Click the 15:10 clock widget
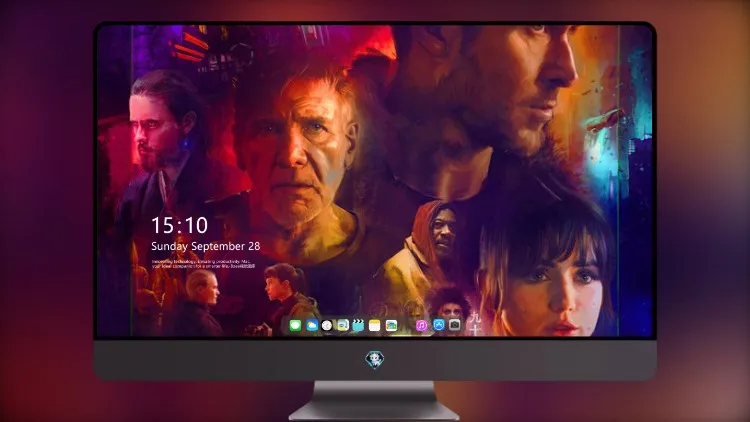 point(179,225)
